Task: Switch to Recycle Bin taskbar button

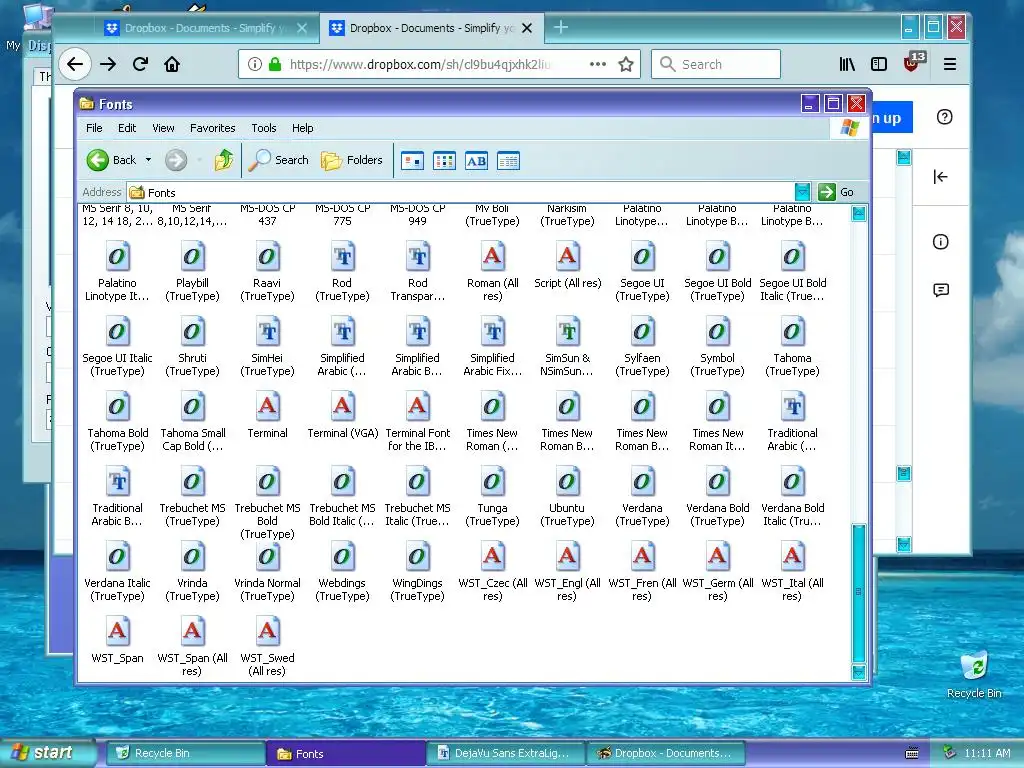Action: [184, 753]
